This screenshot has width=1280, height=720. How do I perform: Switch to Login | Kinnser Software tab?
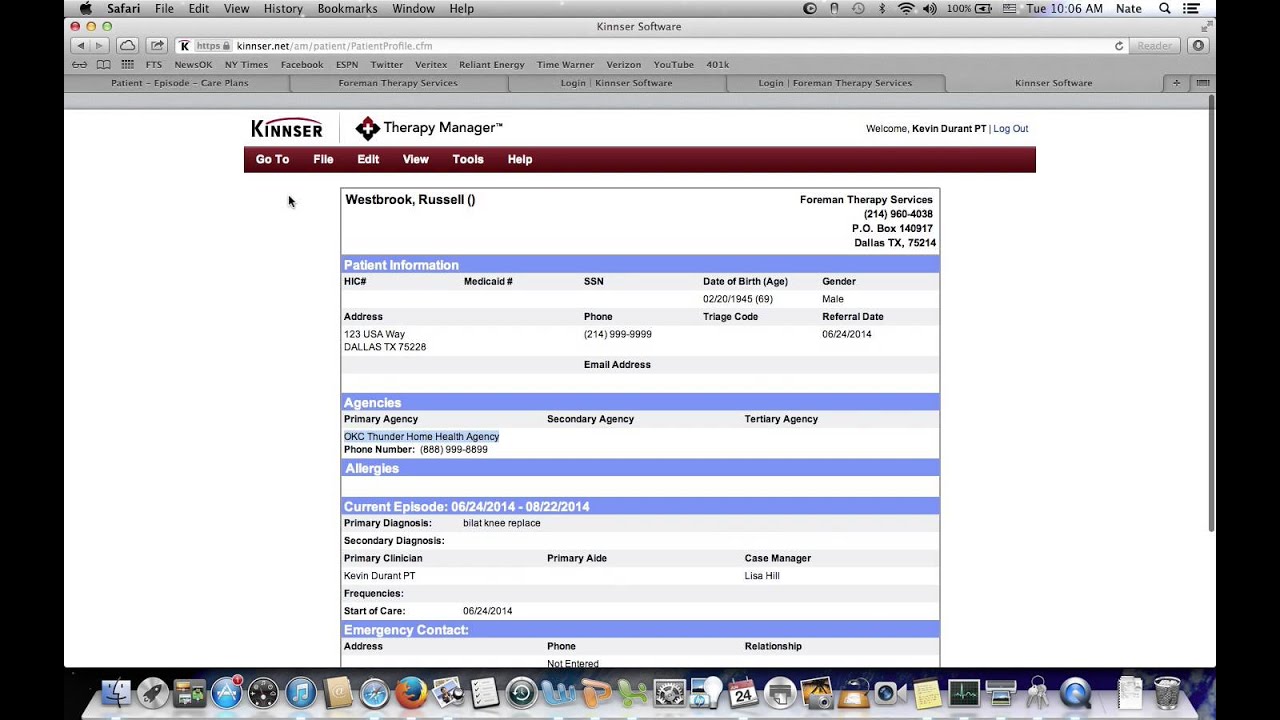point(617,83)
